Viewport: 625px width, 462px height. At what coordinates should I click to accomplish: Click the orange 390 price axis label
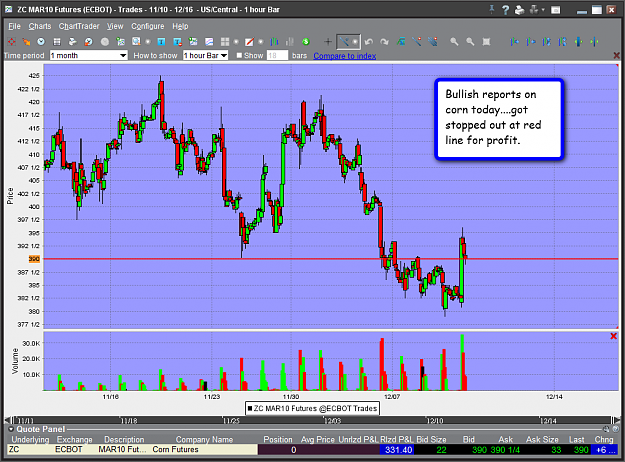34,259
